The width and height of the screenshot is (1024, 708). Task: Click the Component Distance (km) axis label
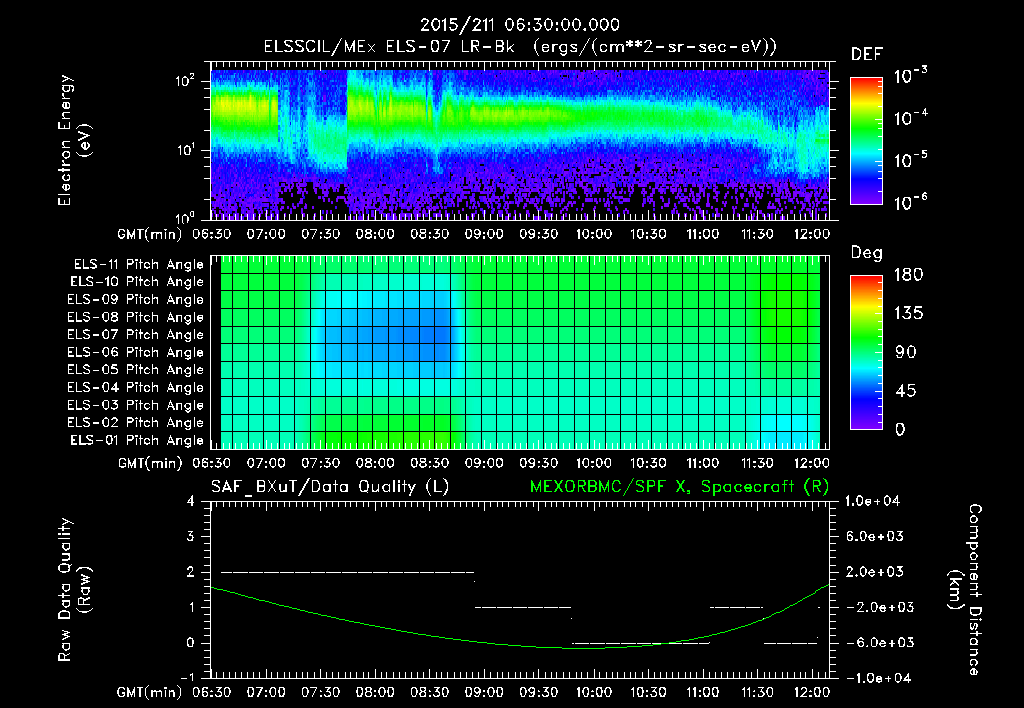tap(965, 590)
